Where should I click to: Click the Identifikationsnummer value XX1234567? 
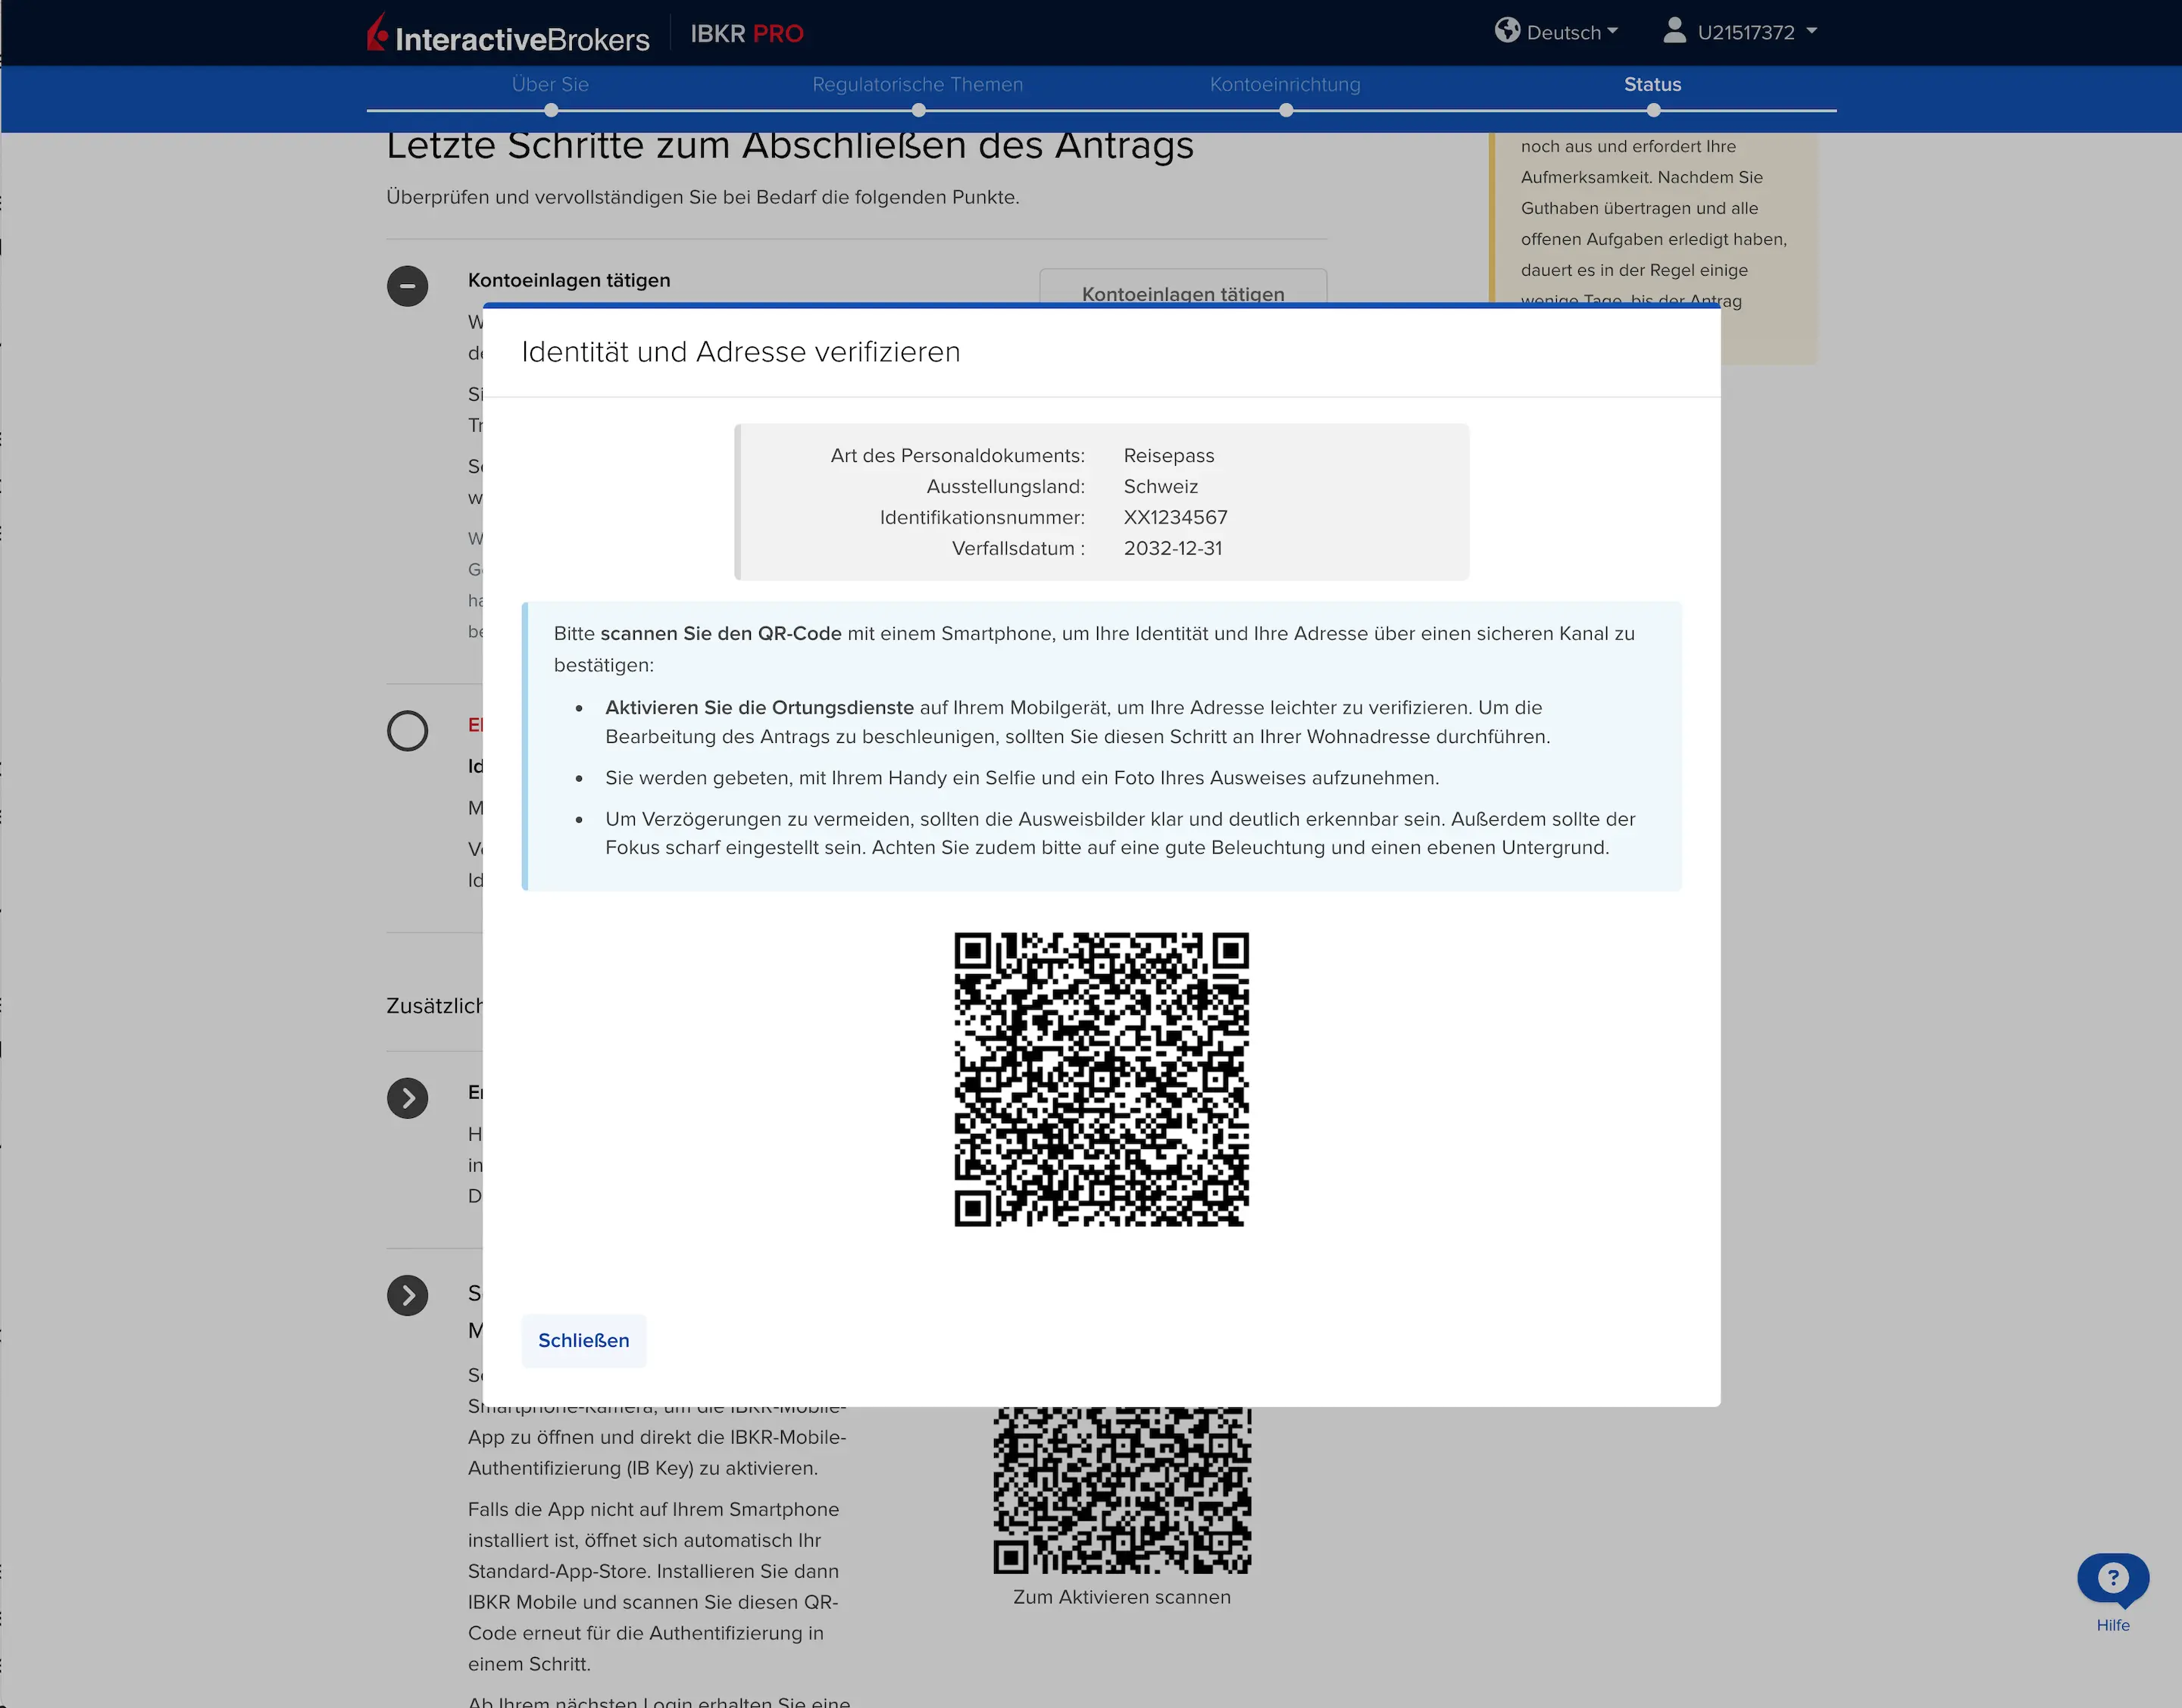1175,517
